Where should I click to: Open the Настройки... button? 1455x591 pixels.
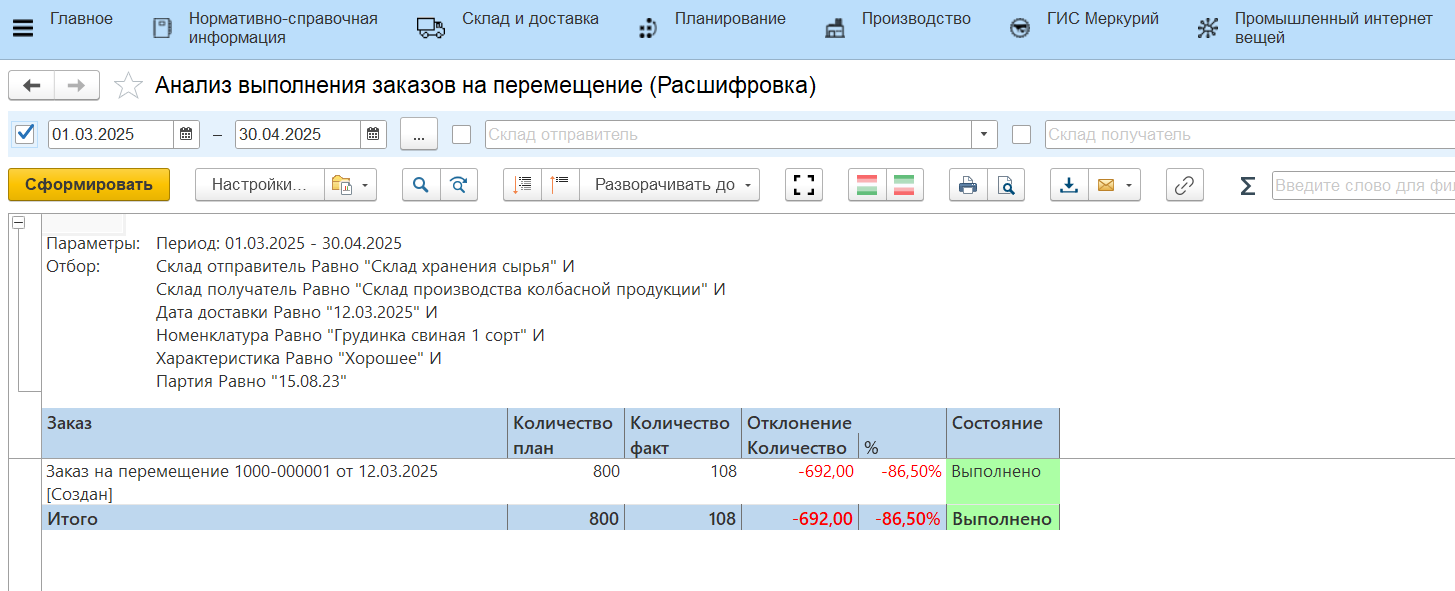pyautogui.click(x=259, y=185)
